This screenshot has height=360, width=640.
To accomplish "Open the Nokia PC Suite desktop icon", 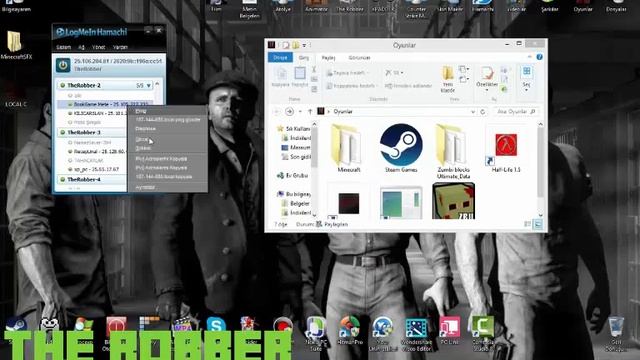I will pyautogui.click(x=316, y=333).
